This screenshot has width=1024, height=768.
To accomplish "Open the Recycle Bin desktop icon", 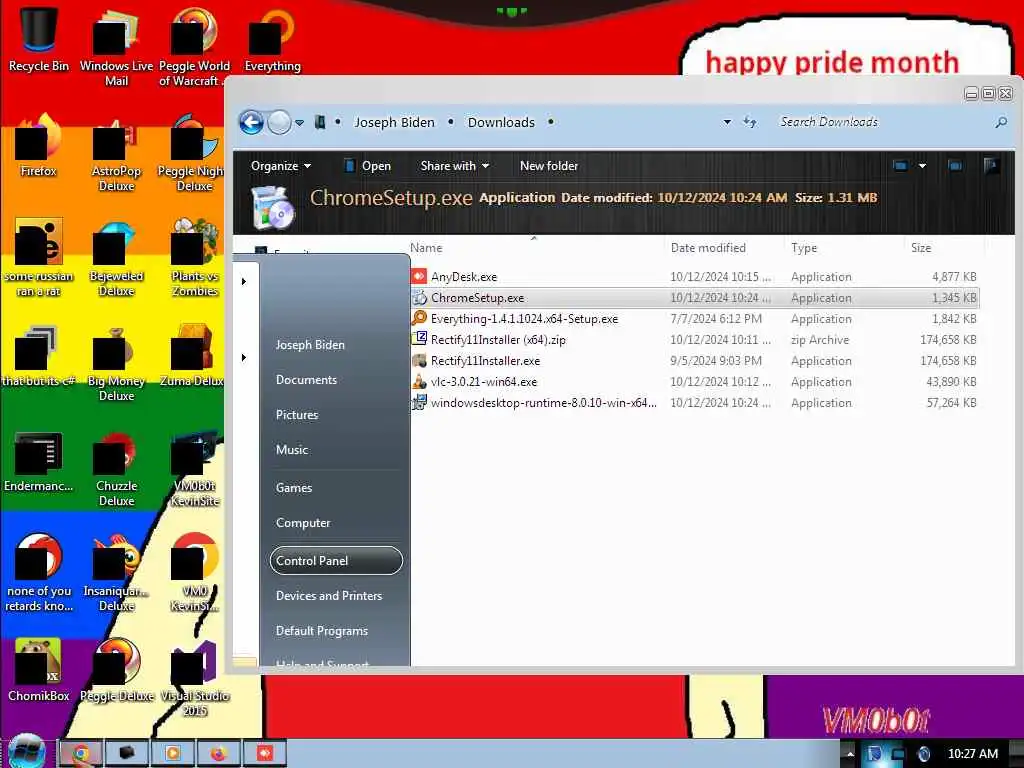I will [x=39, y=38].
